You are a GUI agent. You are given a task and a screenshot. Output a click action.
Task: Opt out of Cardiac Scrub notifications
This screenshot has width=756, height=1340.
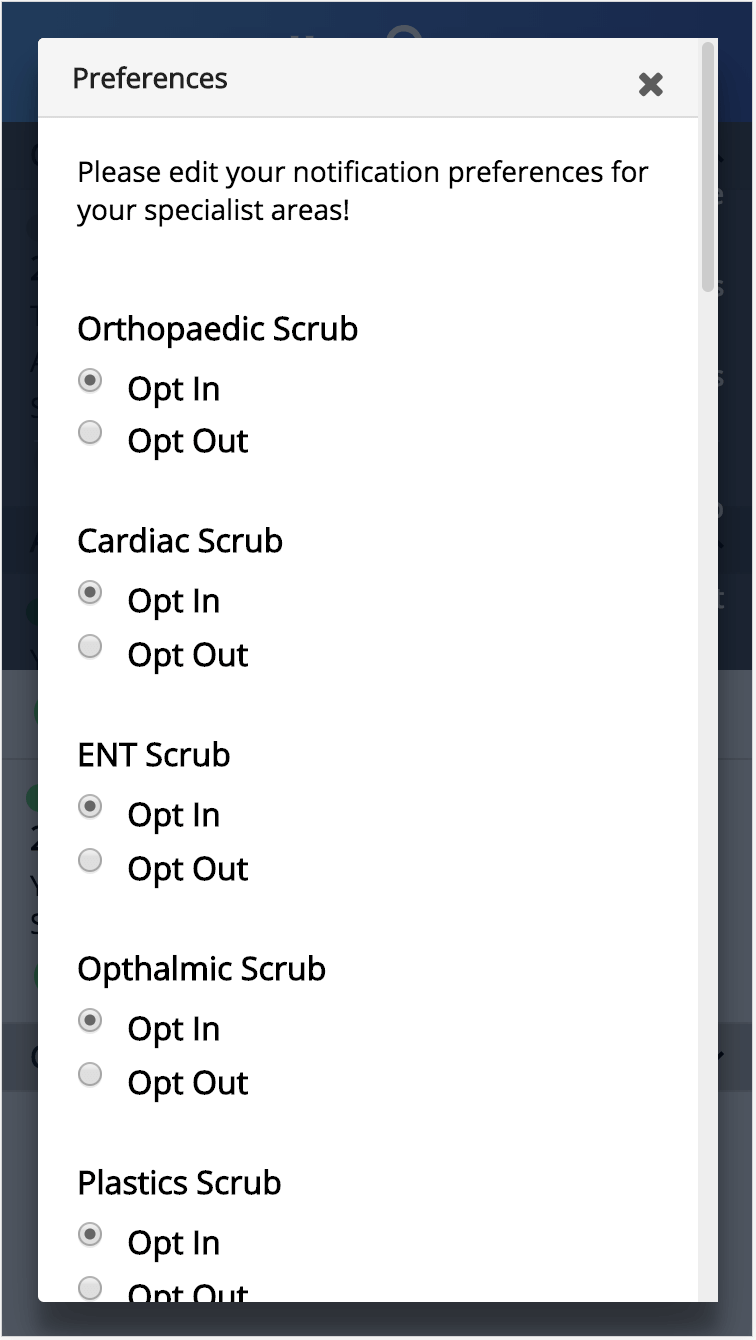pyautogui.click(x=89, y=646)
